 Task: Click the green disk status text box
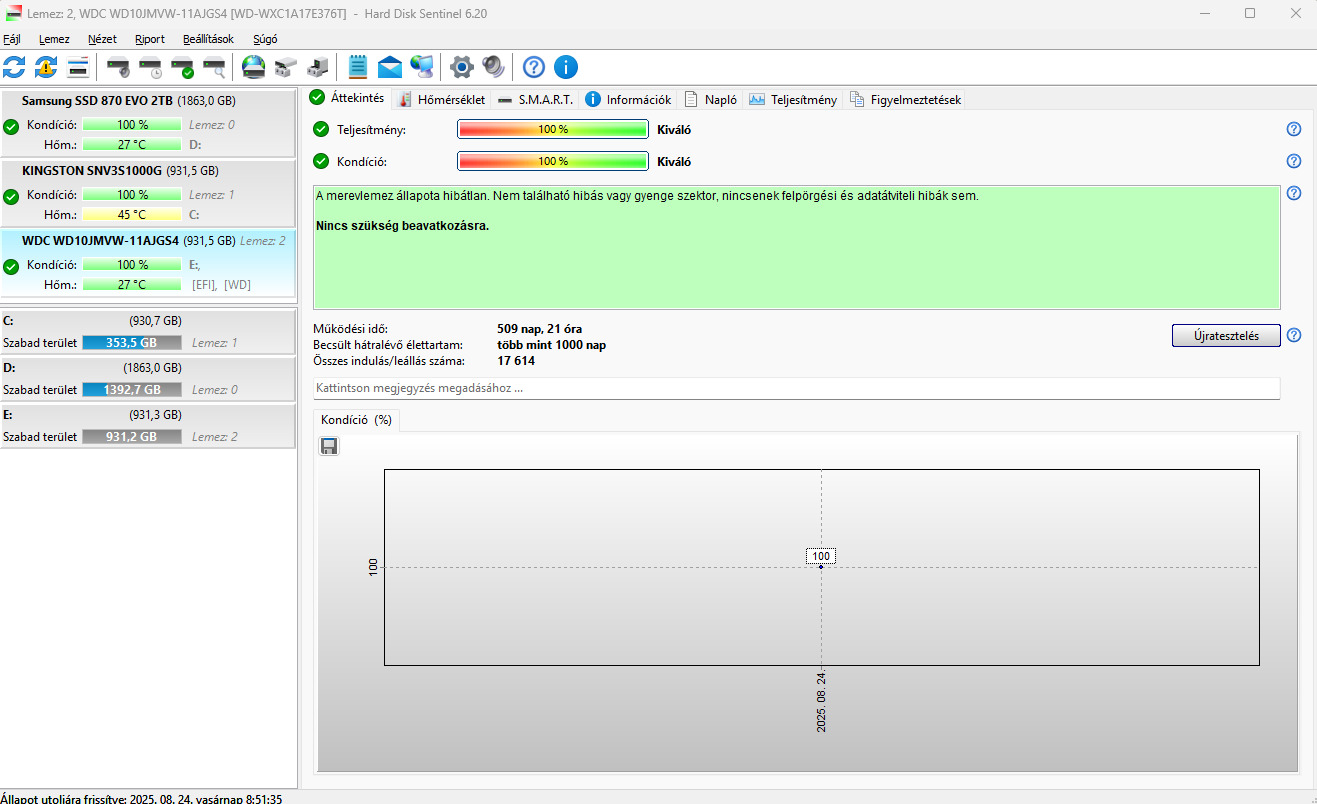[796, 247]
